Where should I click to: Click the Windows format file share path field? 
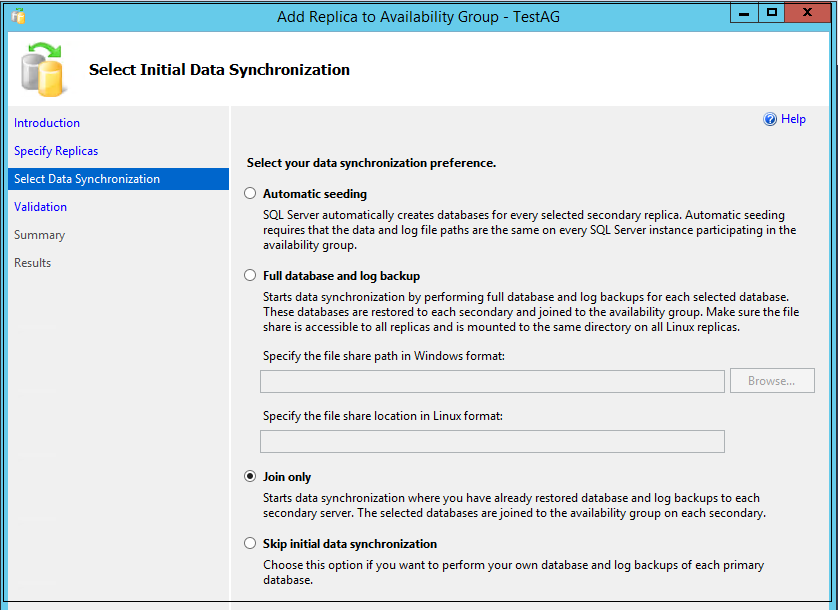(x=492, y=381)
